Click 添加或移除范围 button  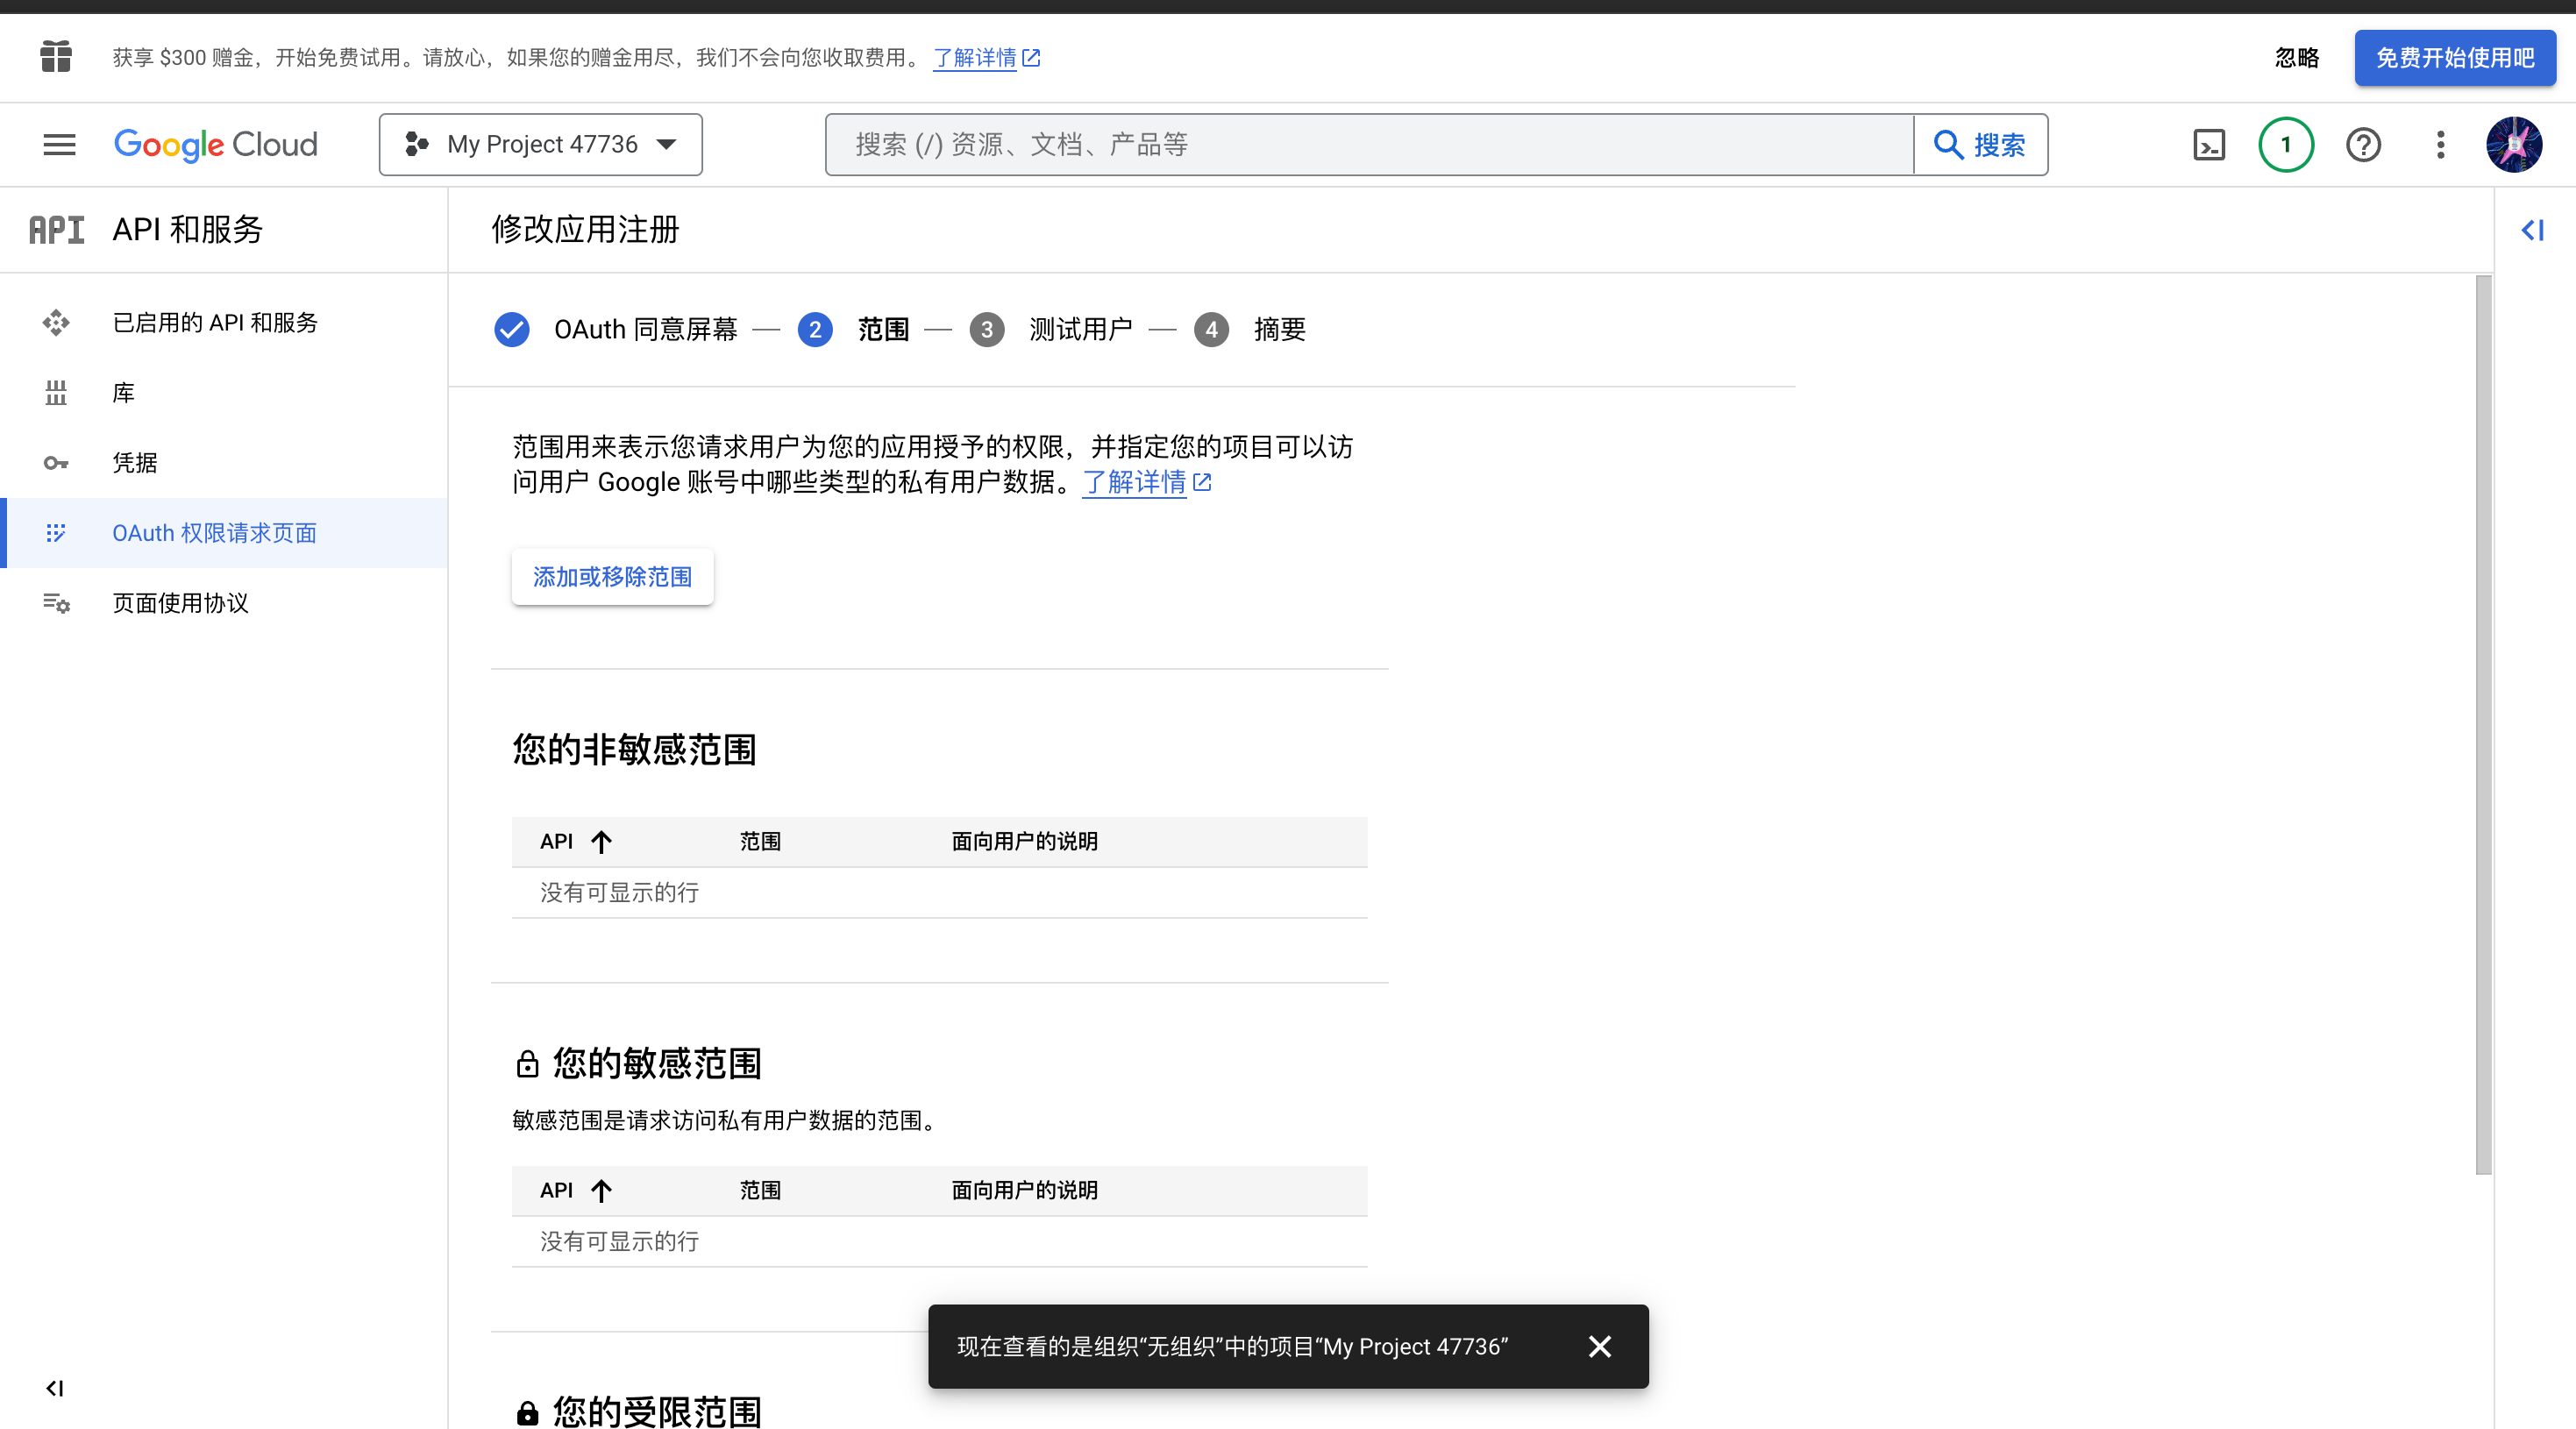[x=612, y=577]
